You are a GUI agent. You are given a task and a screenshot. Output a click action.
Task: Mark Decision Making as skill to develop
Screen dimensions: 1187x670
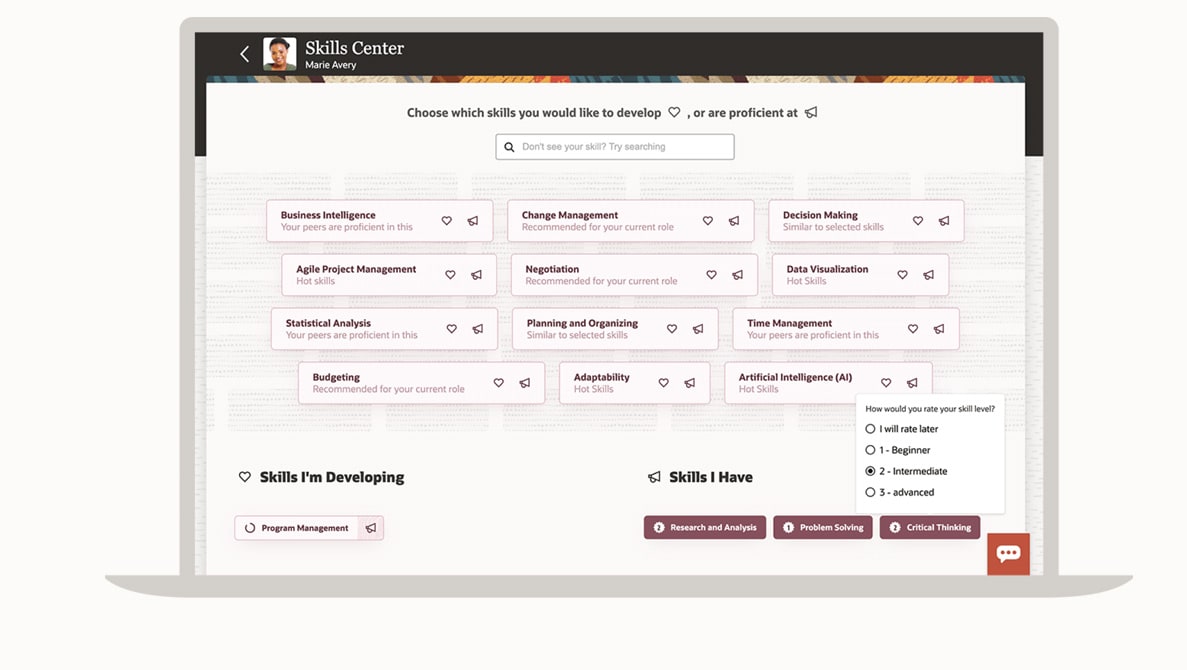pos(918,221)
